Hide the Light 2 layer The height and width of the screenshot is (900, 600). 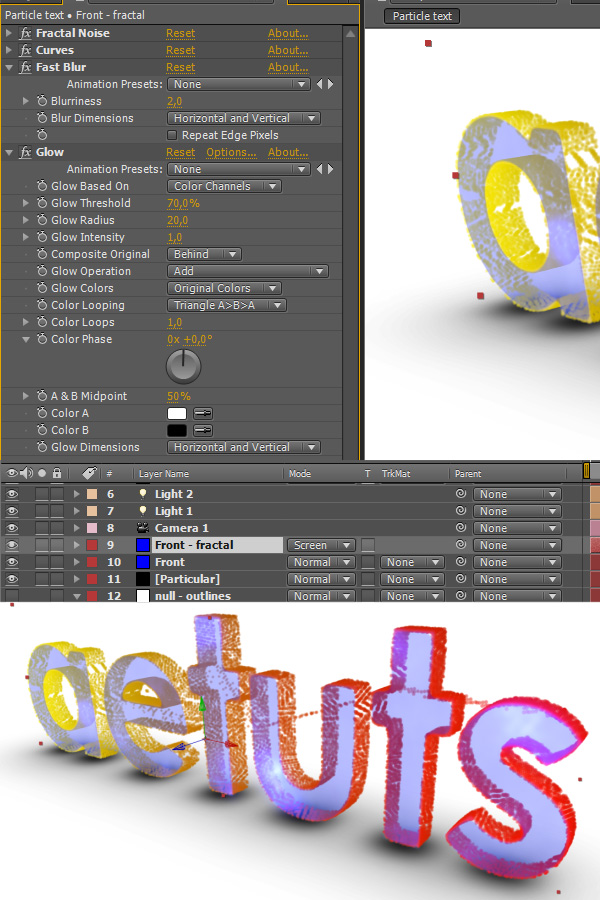click(x=12, y=494)
